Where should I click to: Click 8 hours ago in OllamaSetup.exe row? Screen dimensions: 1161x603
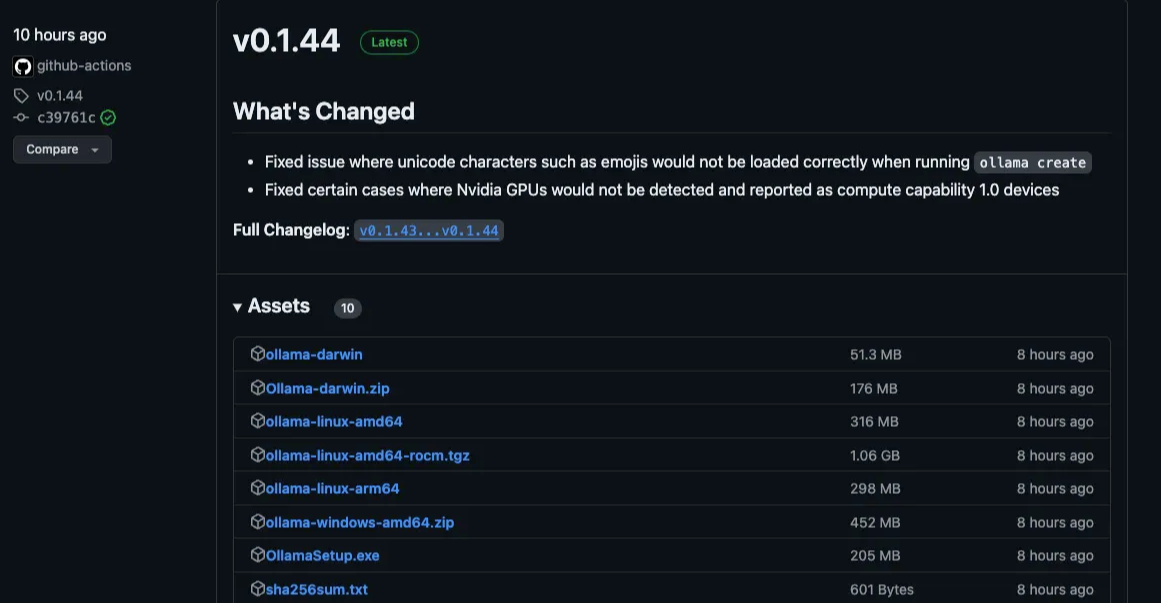(x=1055, y=556)
